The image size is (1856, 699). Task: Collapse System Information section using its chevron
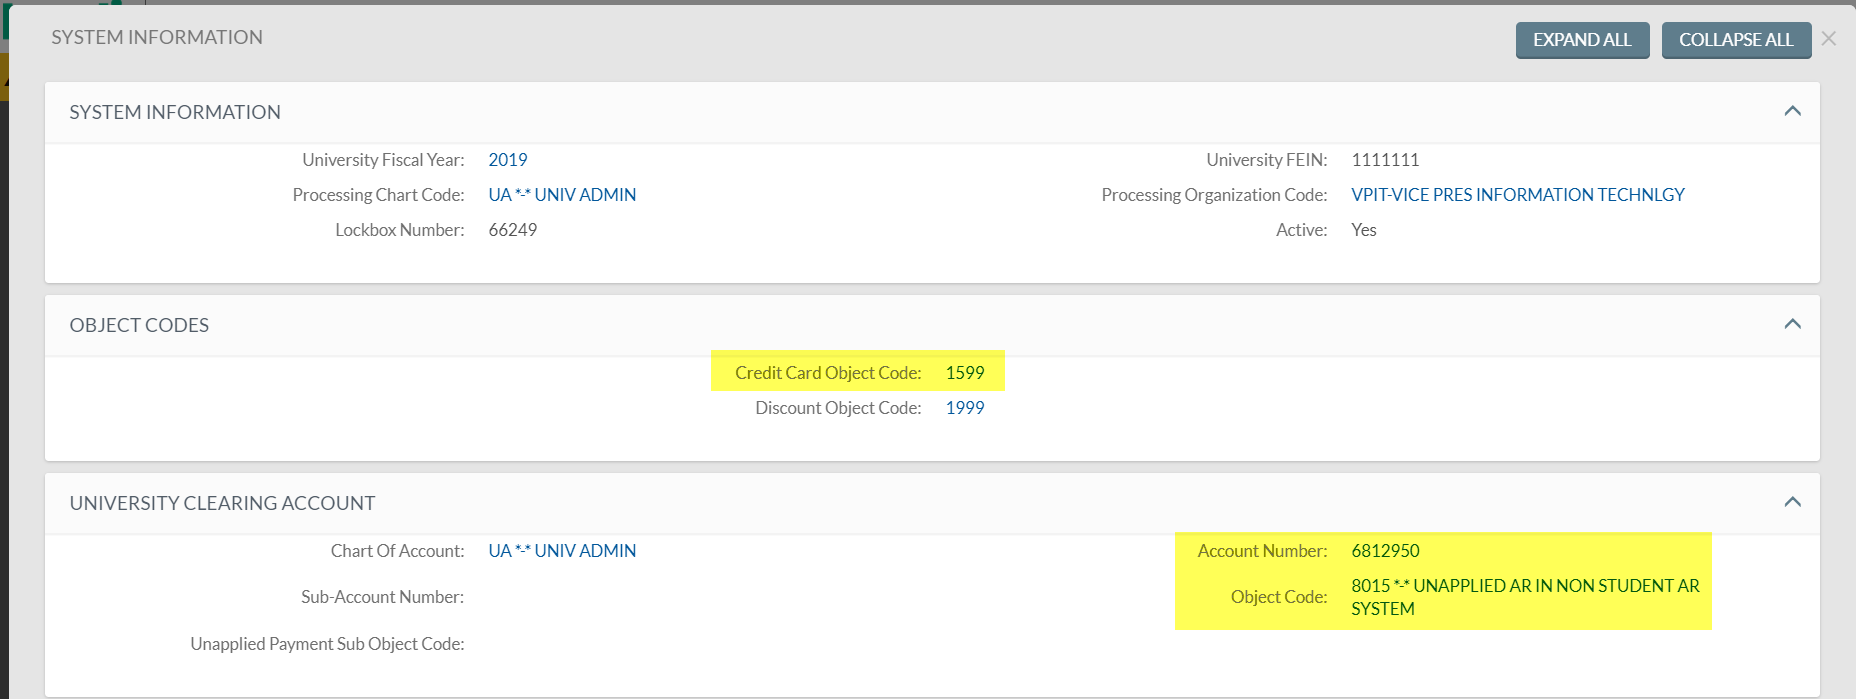[1792, 111]
